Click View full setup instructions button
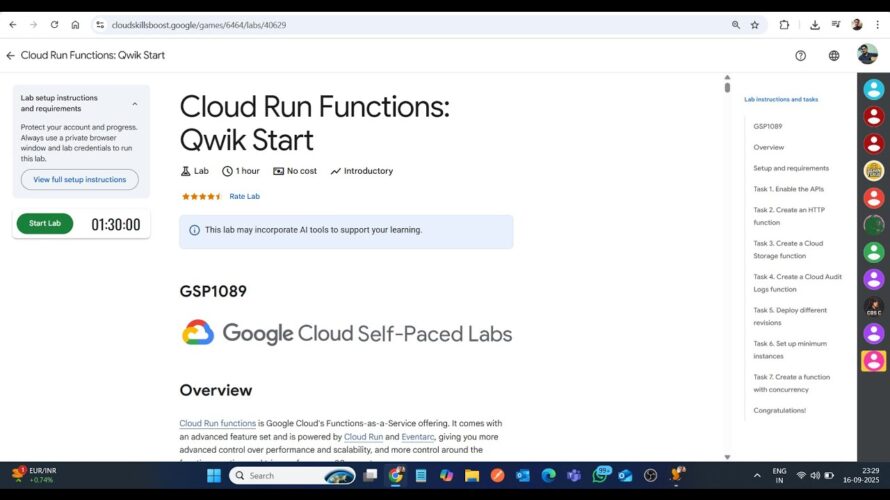The height and width of the screenshot is (500, 890). point(80,180)
